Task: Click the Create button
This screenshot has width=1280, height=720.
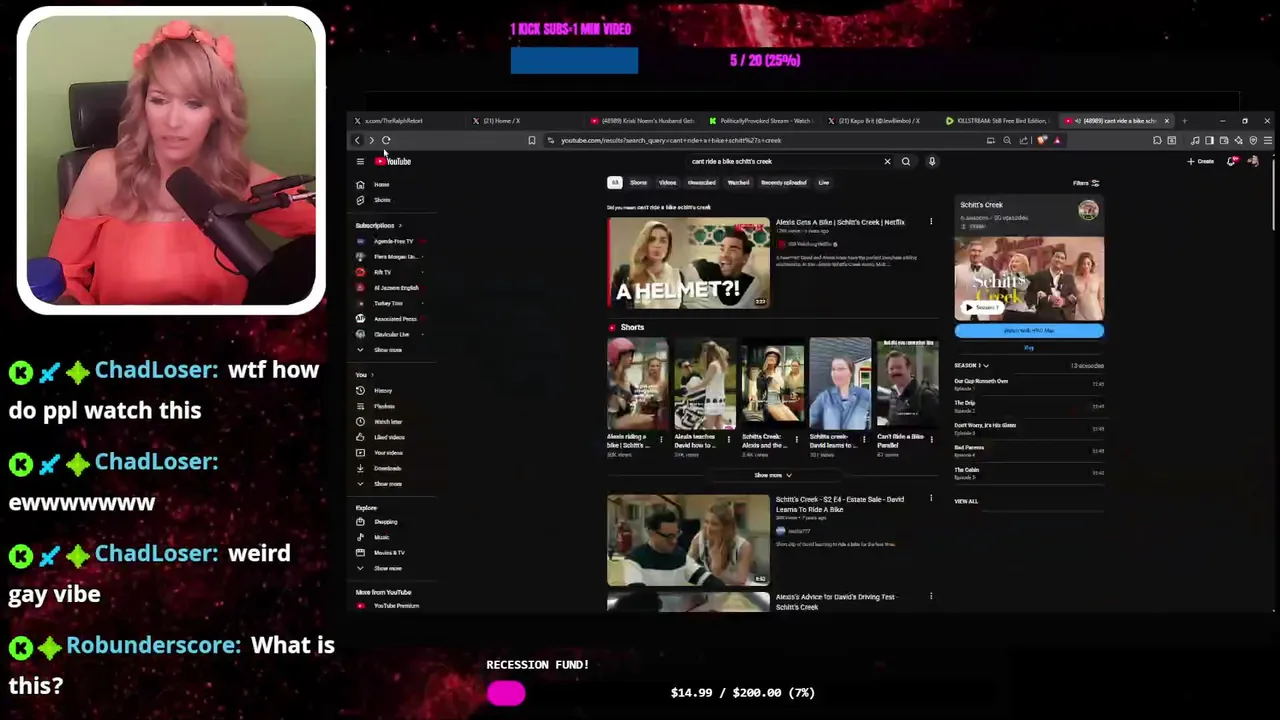Action: tap(1201, 161)
